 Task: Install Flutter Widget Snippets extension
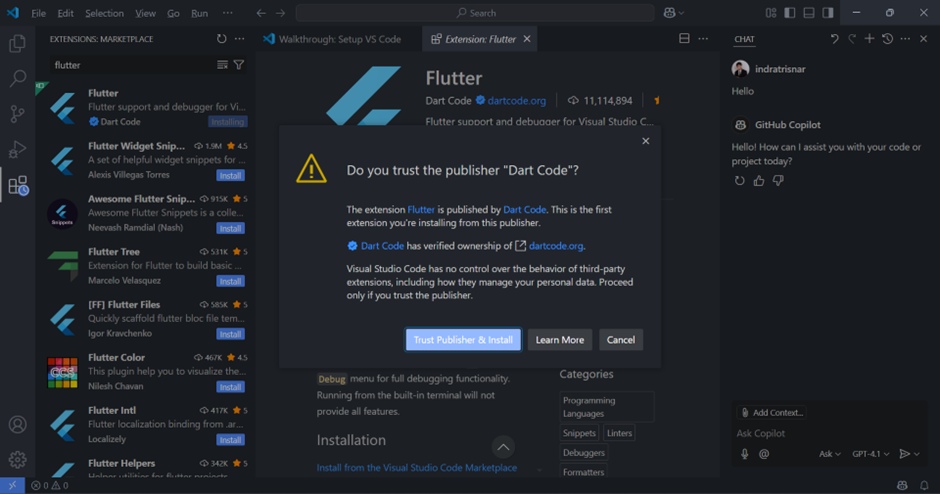click(x=230, y=176)
